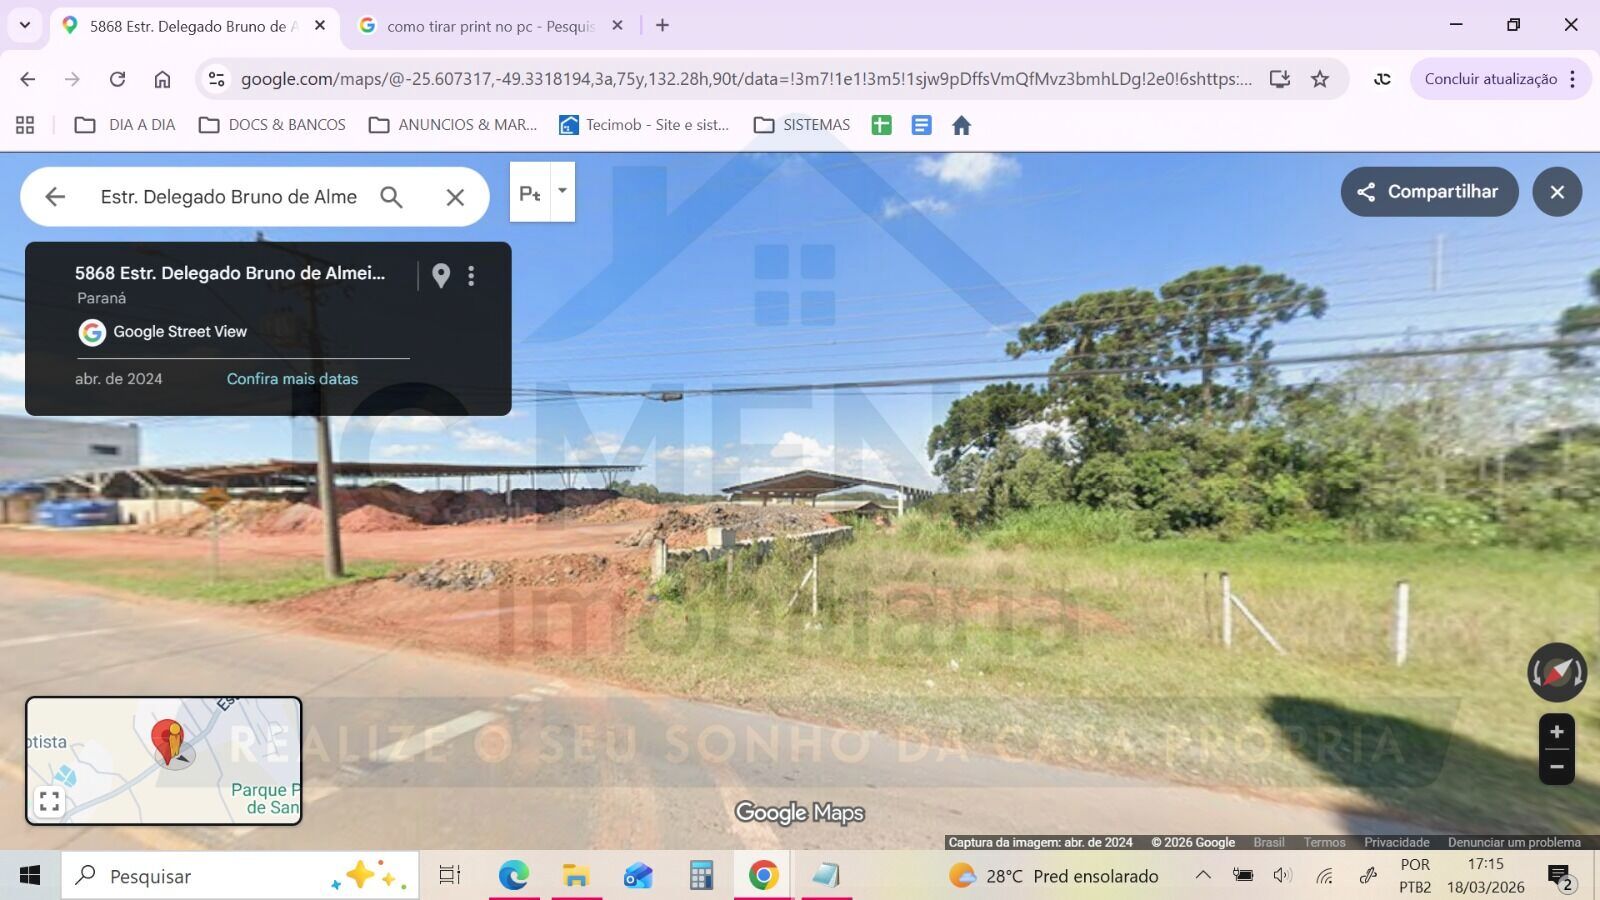This screenshot has height=900, width=1600.
Task: Go back using the search box arrow
Action: pyautogui.click(x=55, y=197)
